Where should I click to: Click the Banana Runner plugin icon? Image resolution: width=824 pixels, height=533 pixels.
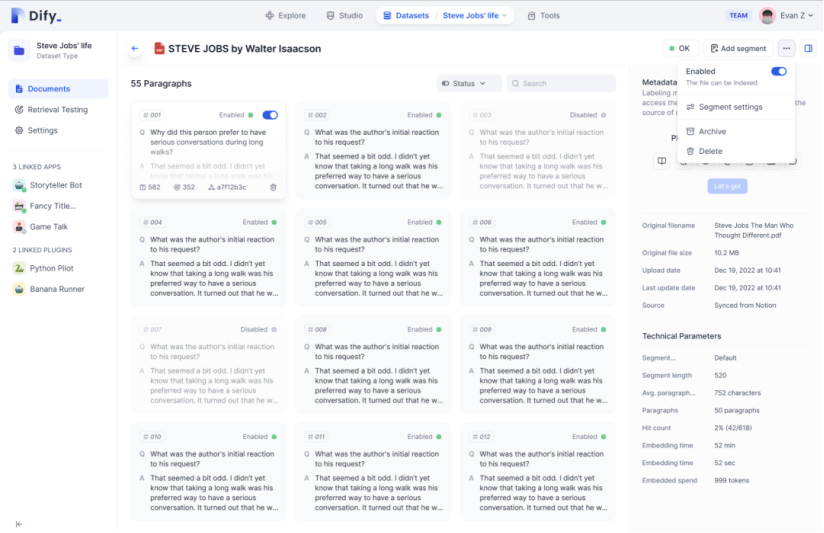pos(19,289)
